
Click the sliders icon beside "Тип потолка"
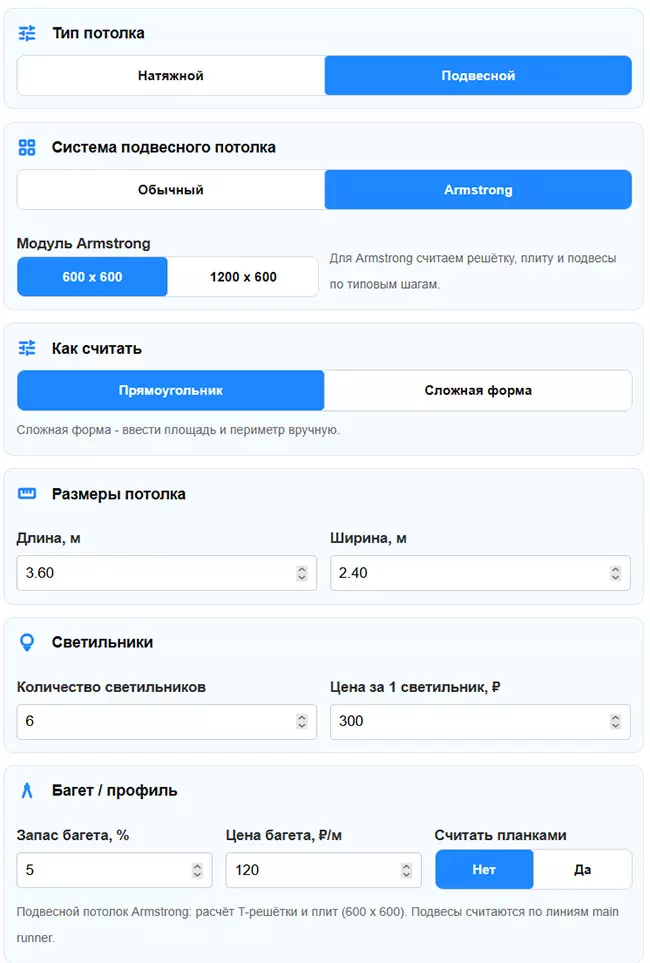(28, 33)
